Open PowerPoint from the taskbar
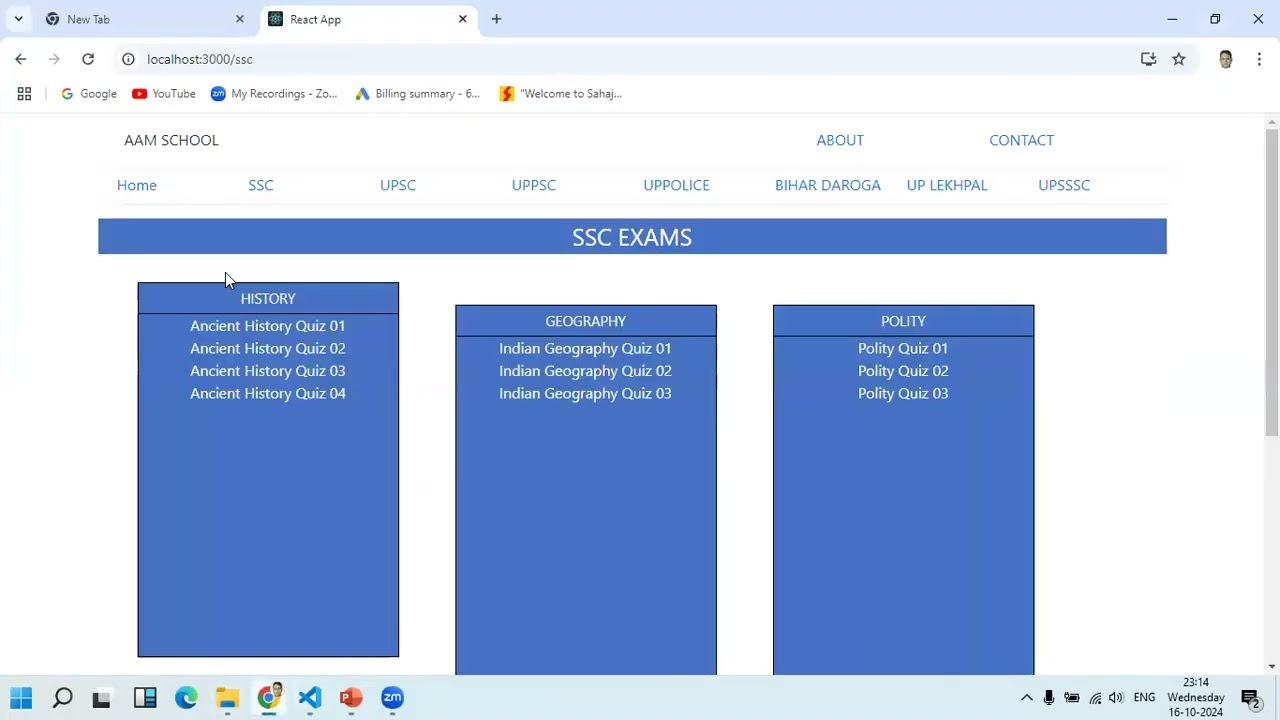1280x720 pixels. [x=351, y=698]
